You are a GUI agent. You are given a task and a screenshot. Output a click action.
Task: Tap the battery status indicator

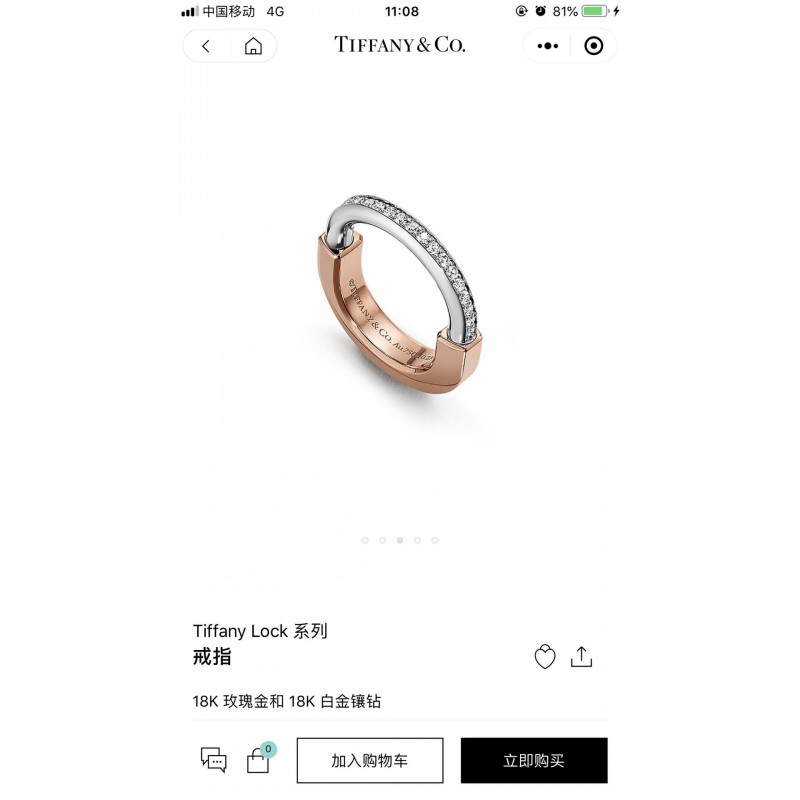click(594, 11)
